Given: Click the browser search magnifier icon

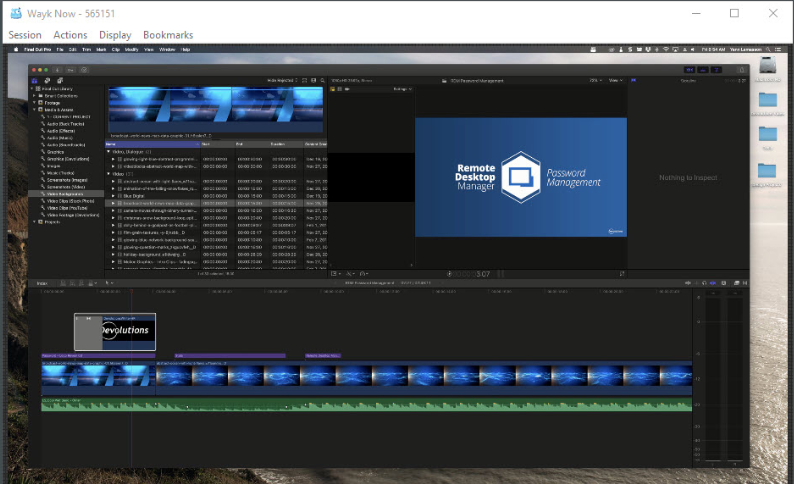Looking at the screenshot, I should (x=323, y=80).
